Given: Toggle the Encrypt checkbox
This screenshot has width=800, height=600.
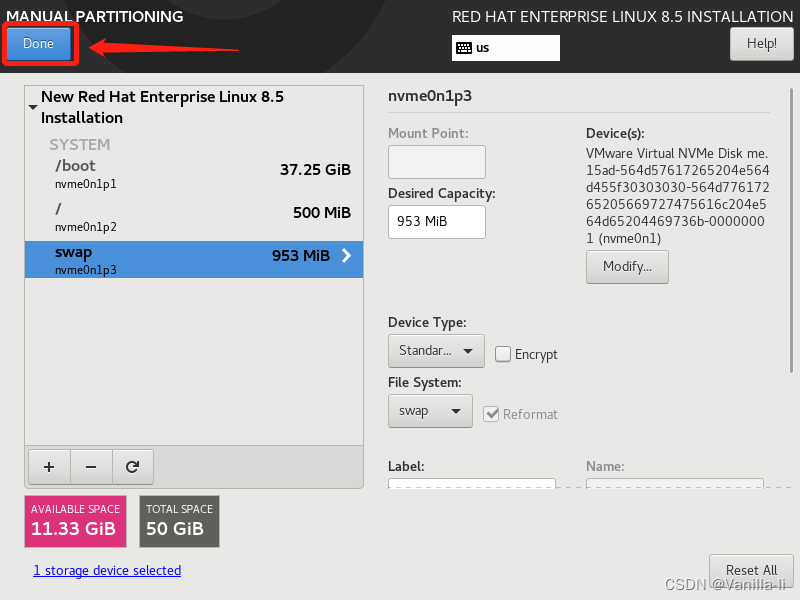Looking at the screenshot, I should 503,354.
